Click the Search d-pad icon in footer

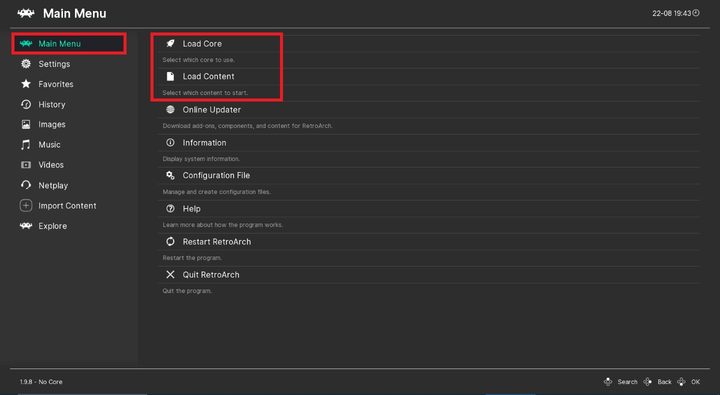[608, 382]
